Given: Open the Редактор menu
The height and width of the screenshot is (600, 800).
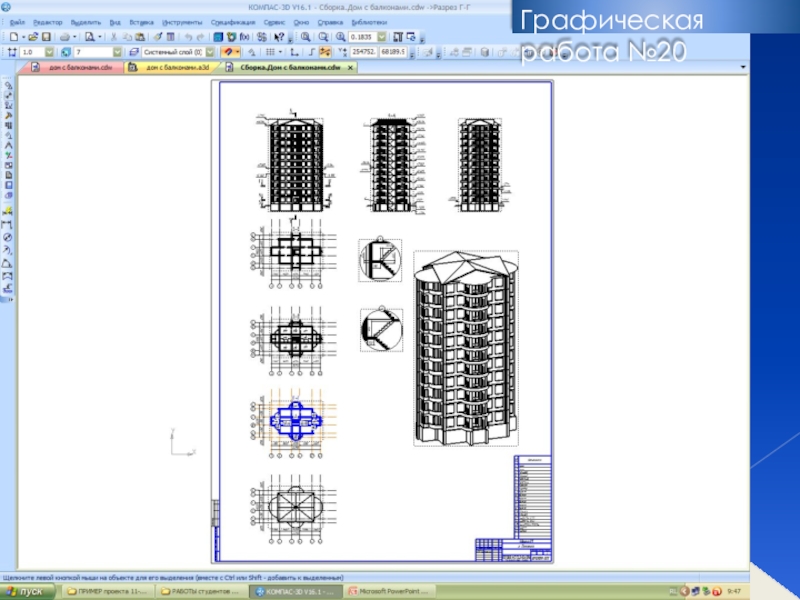Looking at the screenshot, I should pos(47,22).
